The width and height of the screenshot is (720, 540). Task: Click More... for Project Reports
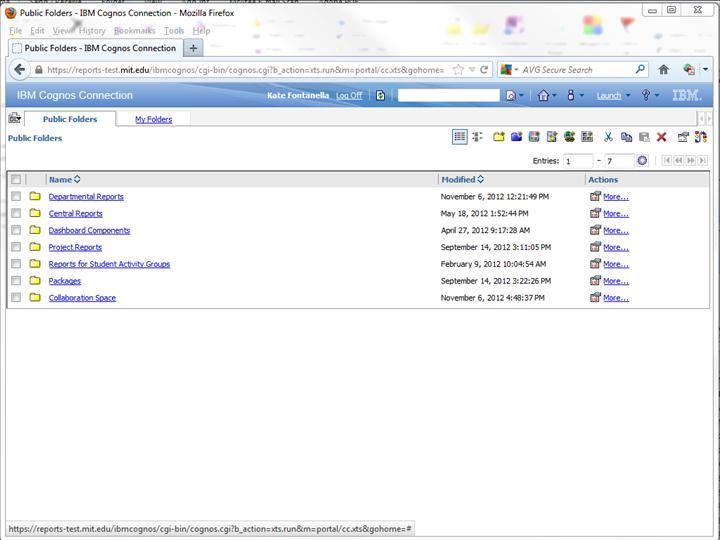pyautogui.click(x=615, y=247)
